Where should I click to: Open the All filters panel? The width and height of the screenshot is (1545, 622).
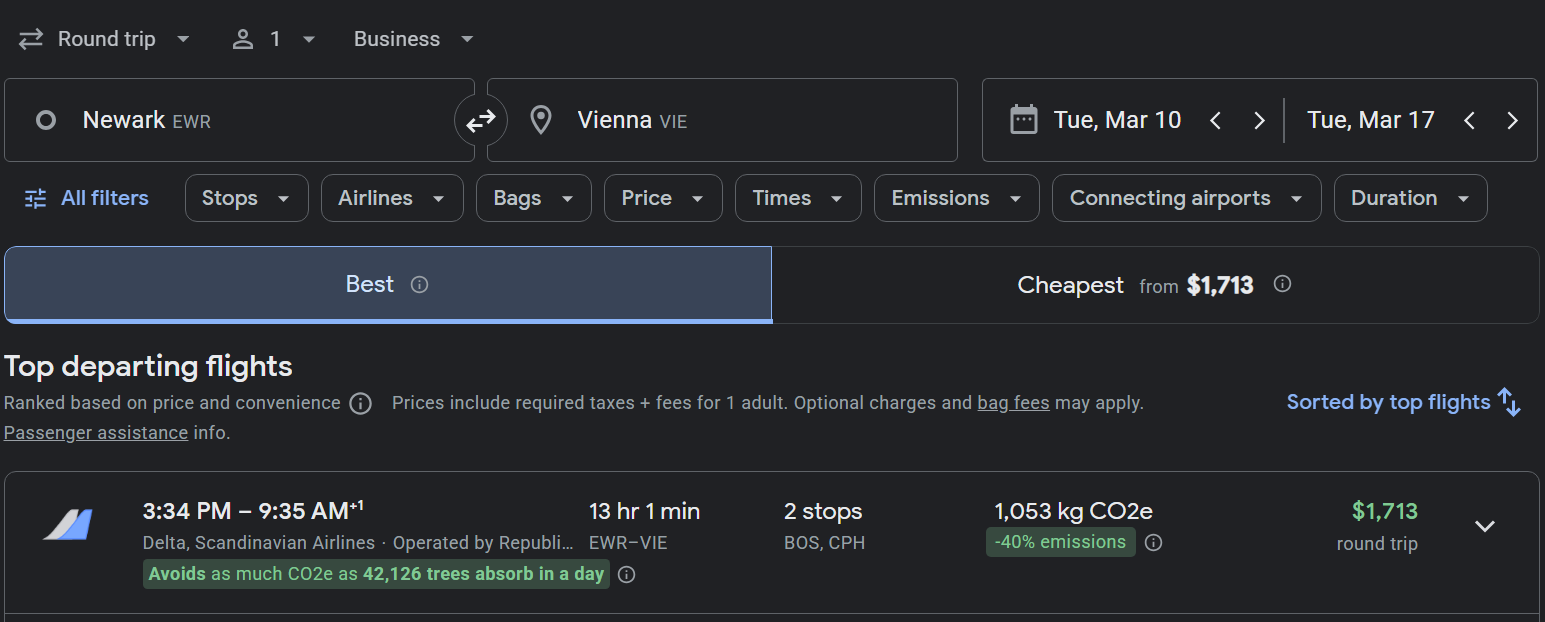click(x=87, y=198)
